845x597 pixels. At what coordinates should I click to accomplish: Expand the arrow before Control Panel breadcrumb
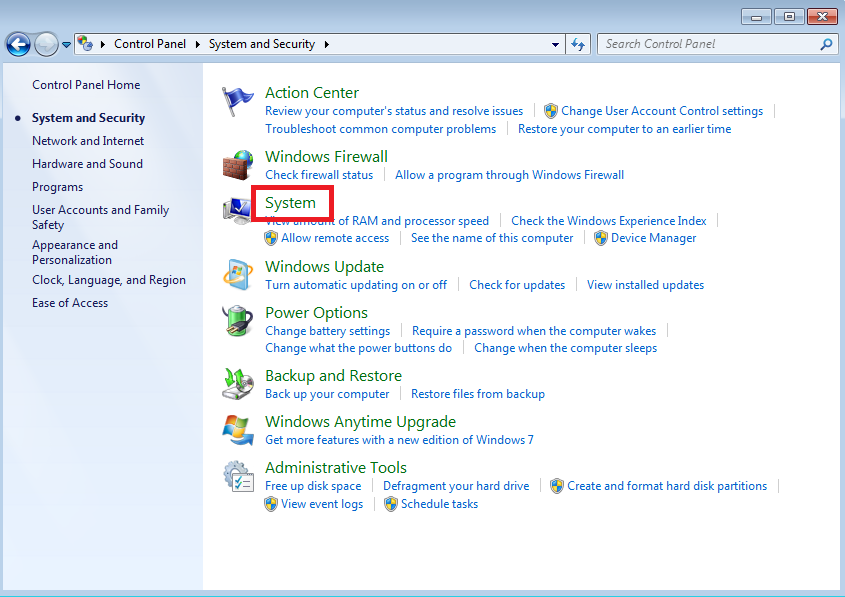[102, 44]
